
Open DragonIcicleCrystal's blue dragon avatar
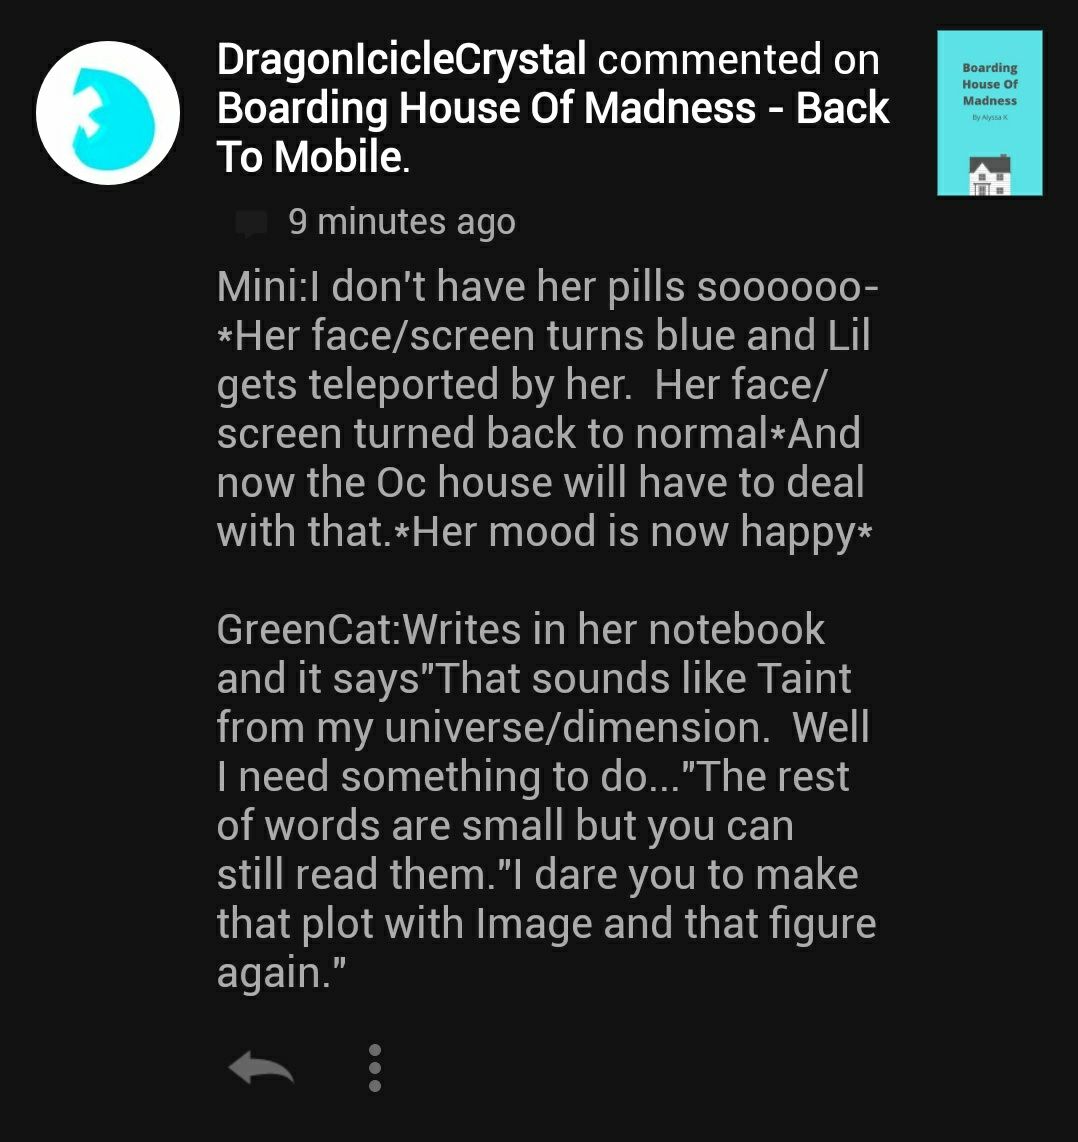(x=110, y=115)
